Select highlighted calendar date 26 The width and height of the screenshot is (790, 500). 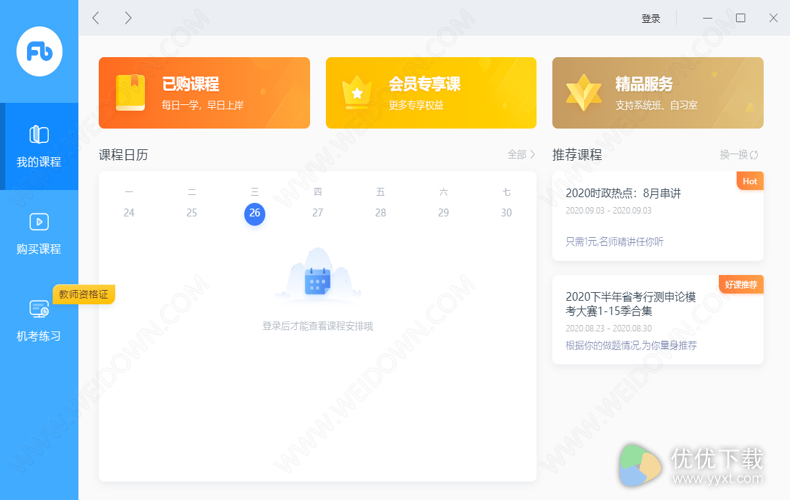pyautogui.click(x=255, y=214)
